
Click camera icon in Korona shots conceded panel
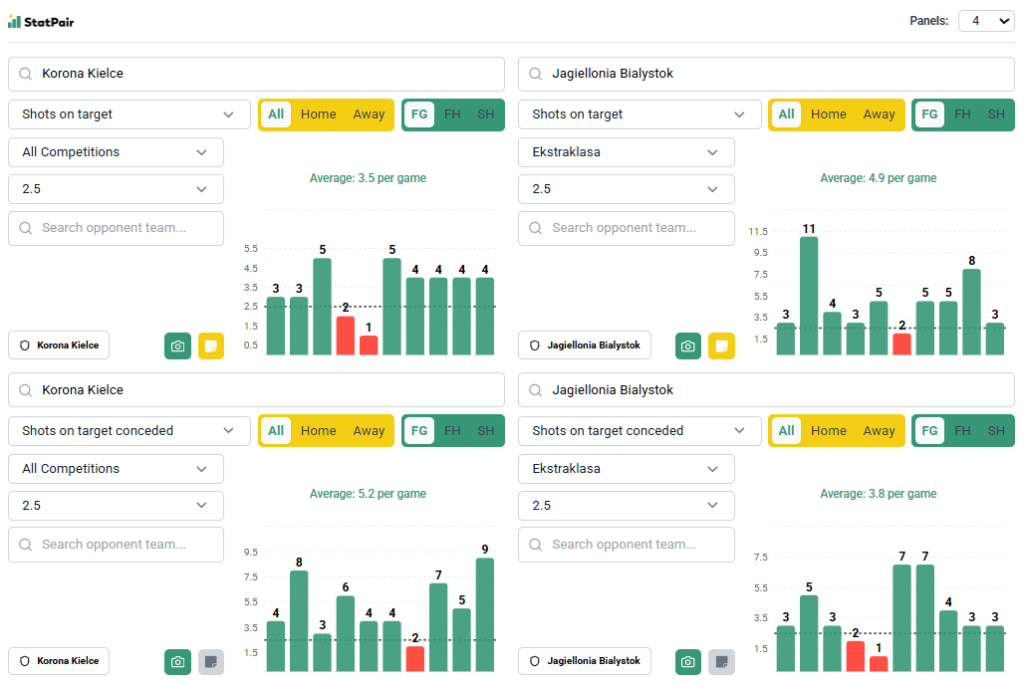(177, 662)
